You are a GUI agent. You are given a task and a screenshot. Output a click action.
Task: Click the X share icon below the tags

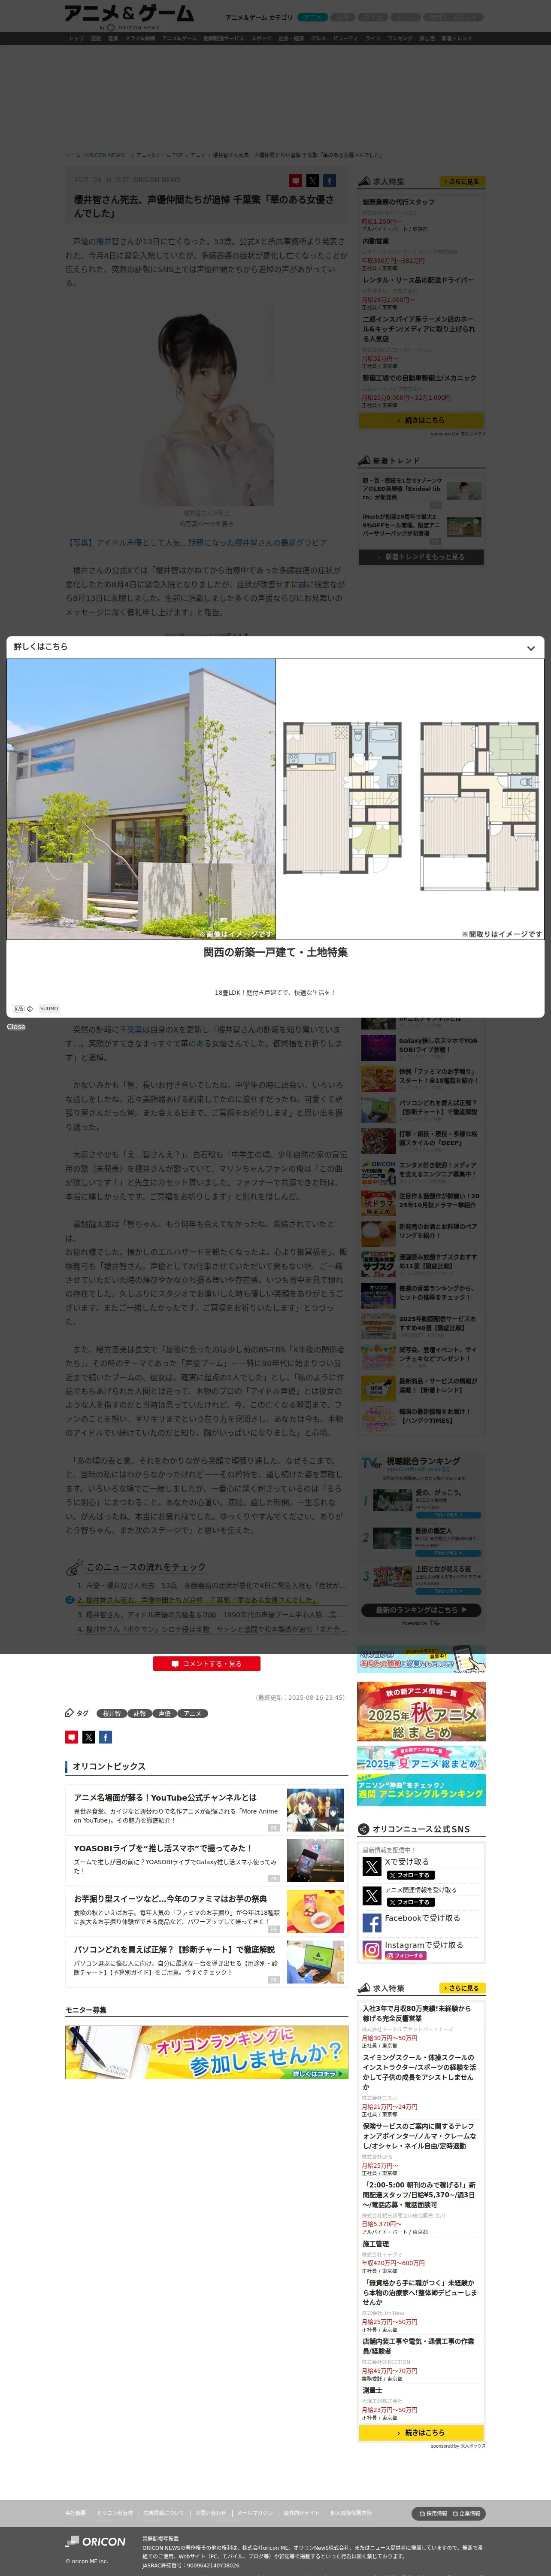(x=88, y=1737)
